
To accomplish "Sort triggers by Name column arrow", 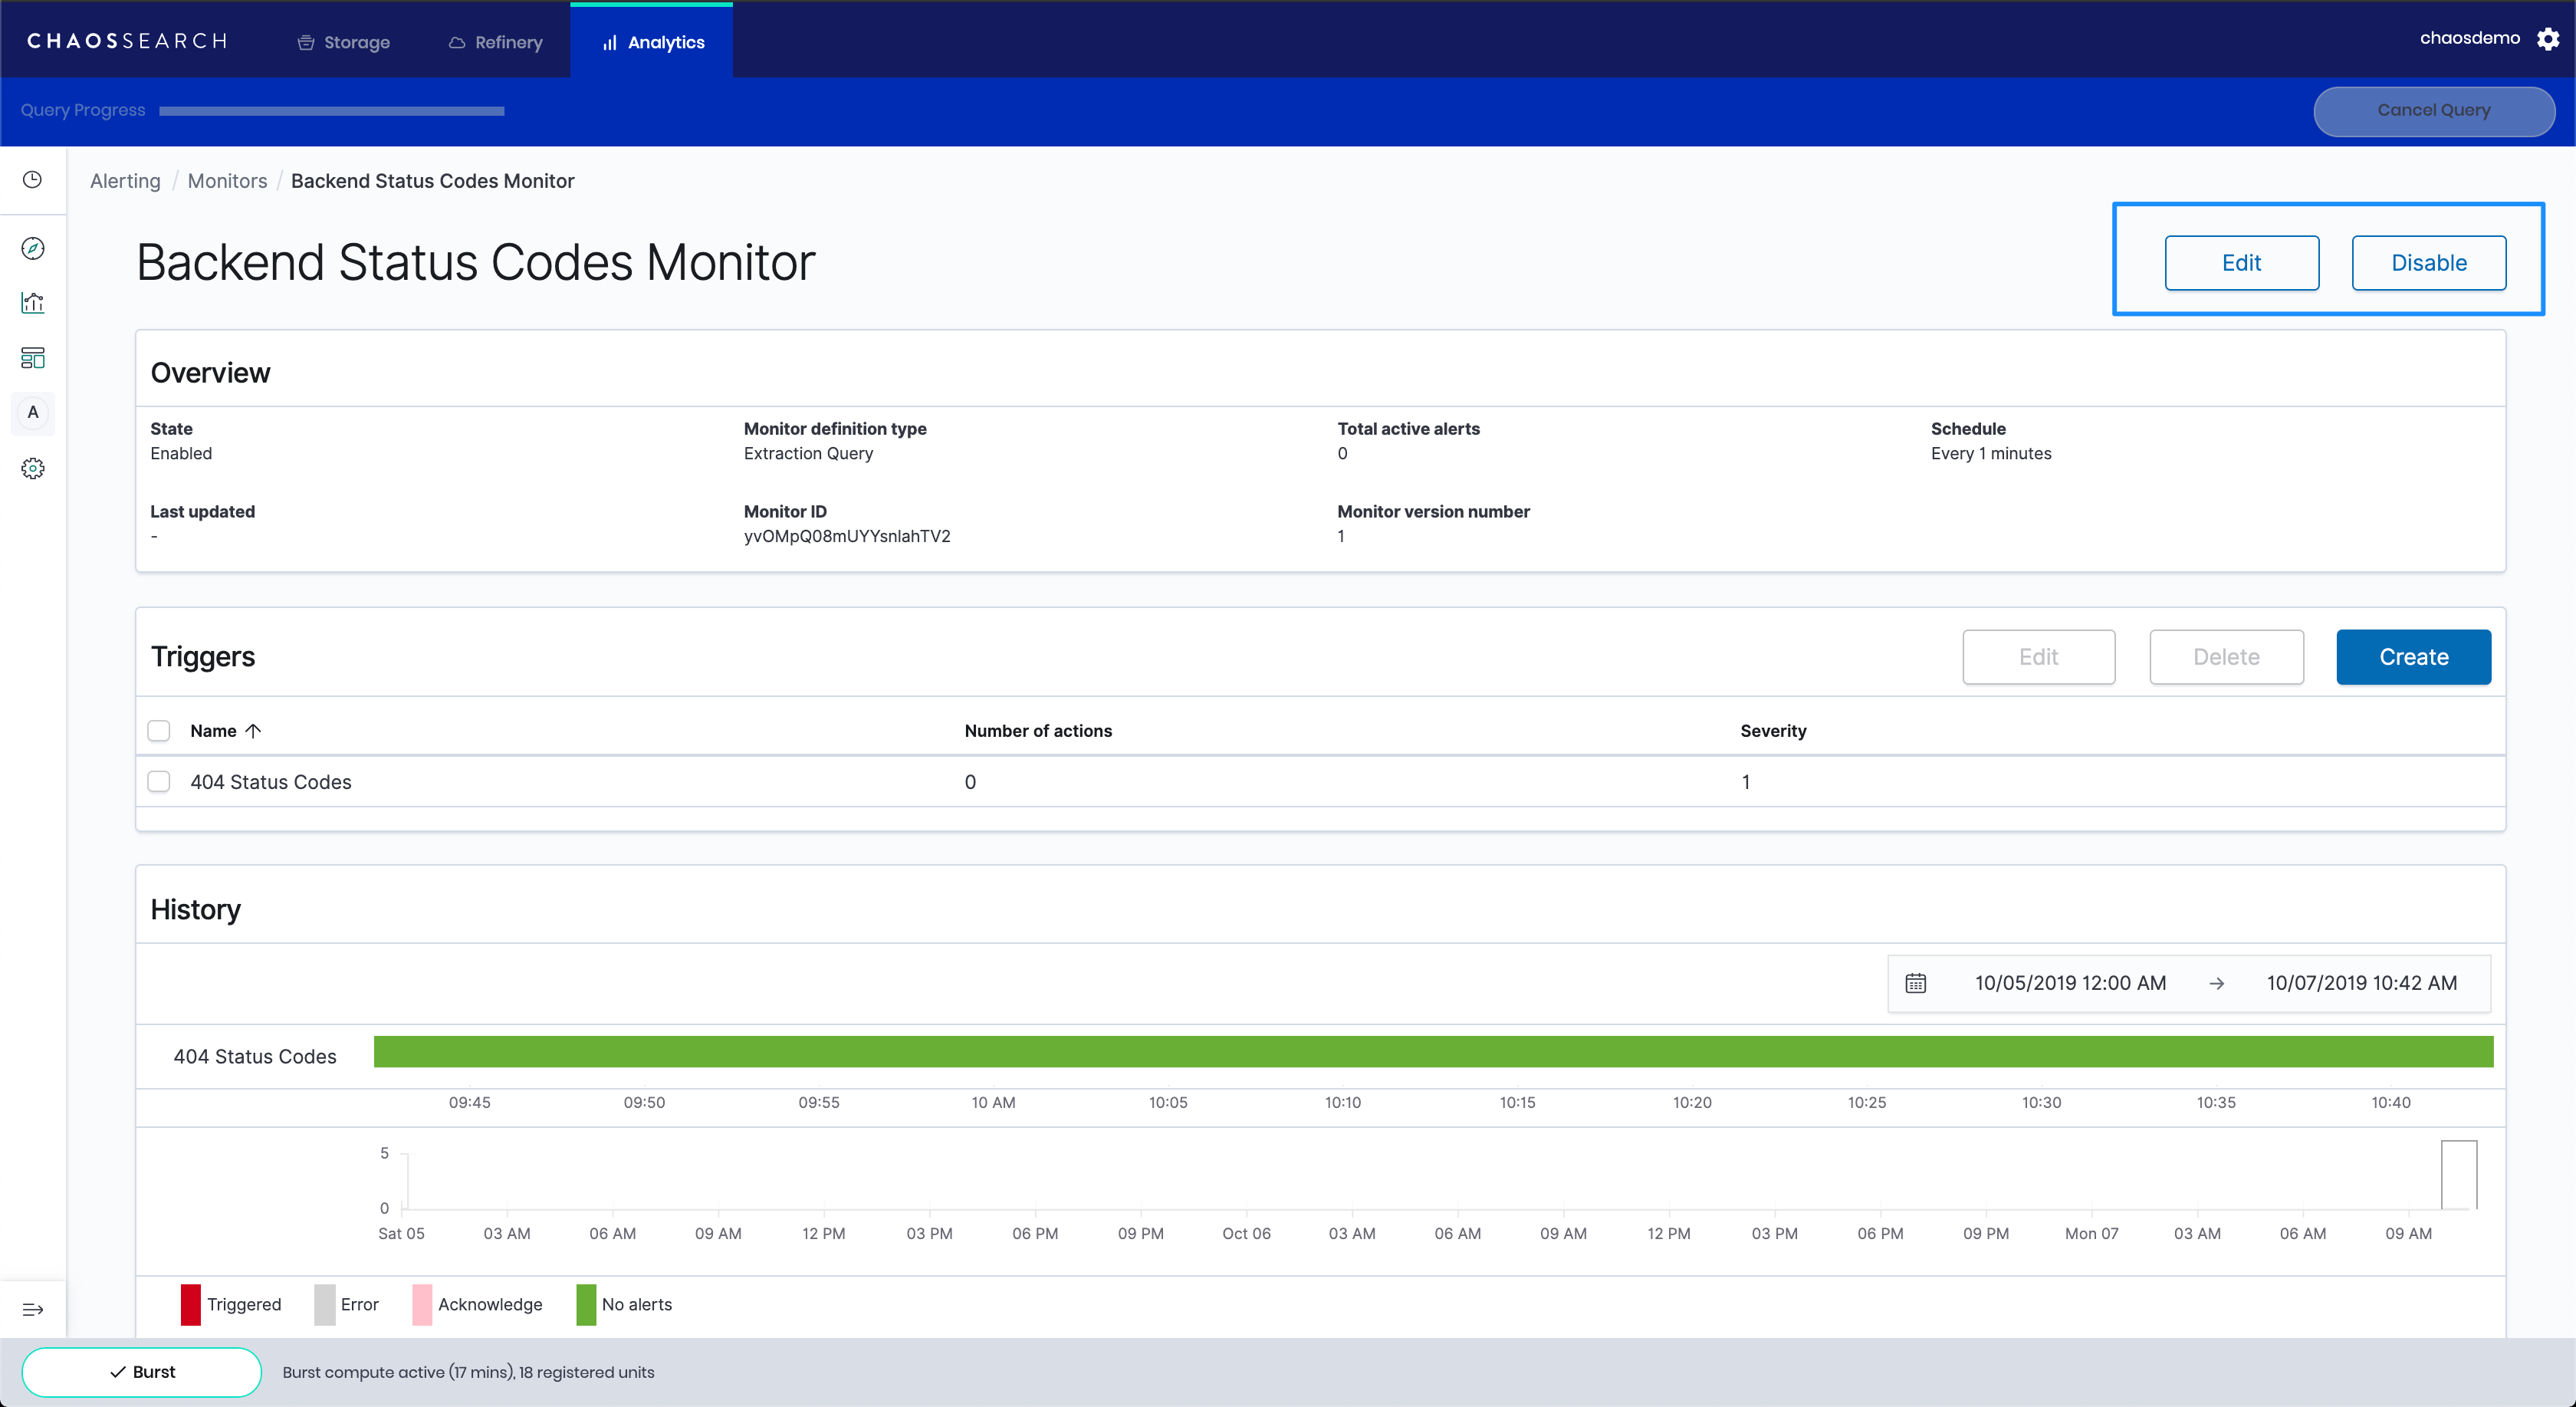I will click(253, 731).
